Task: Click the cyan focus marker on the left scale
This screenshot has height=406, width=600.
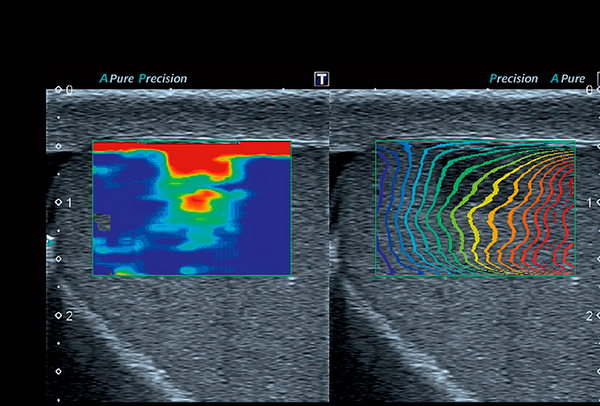Action: pyautogui.click(x=50, y=240)
